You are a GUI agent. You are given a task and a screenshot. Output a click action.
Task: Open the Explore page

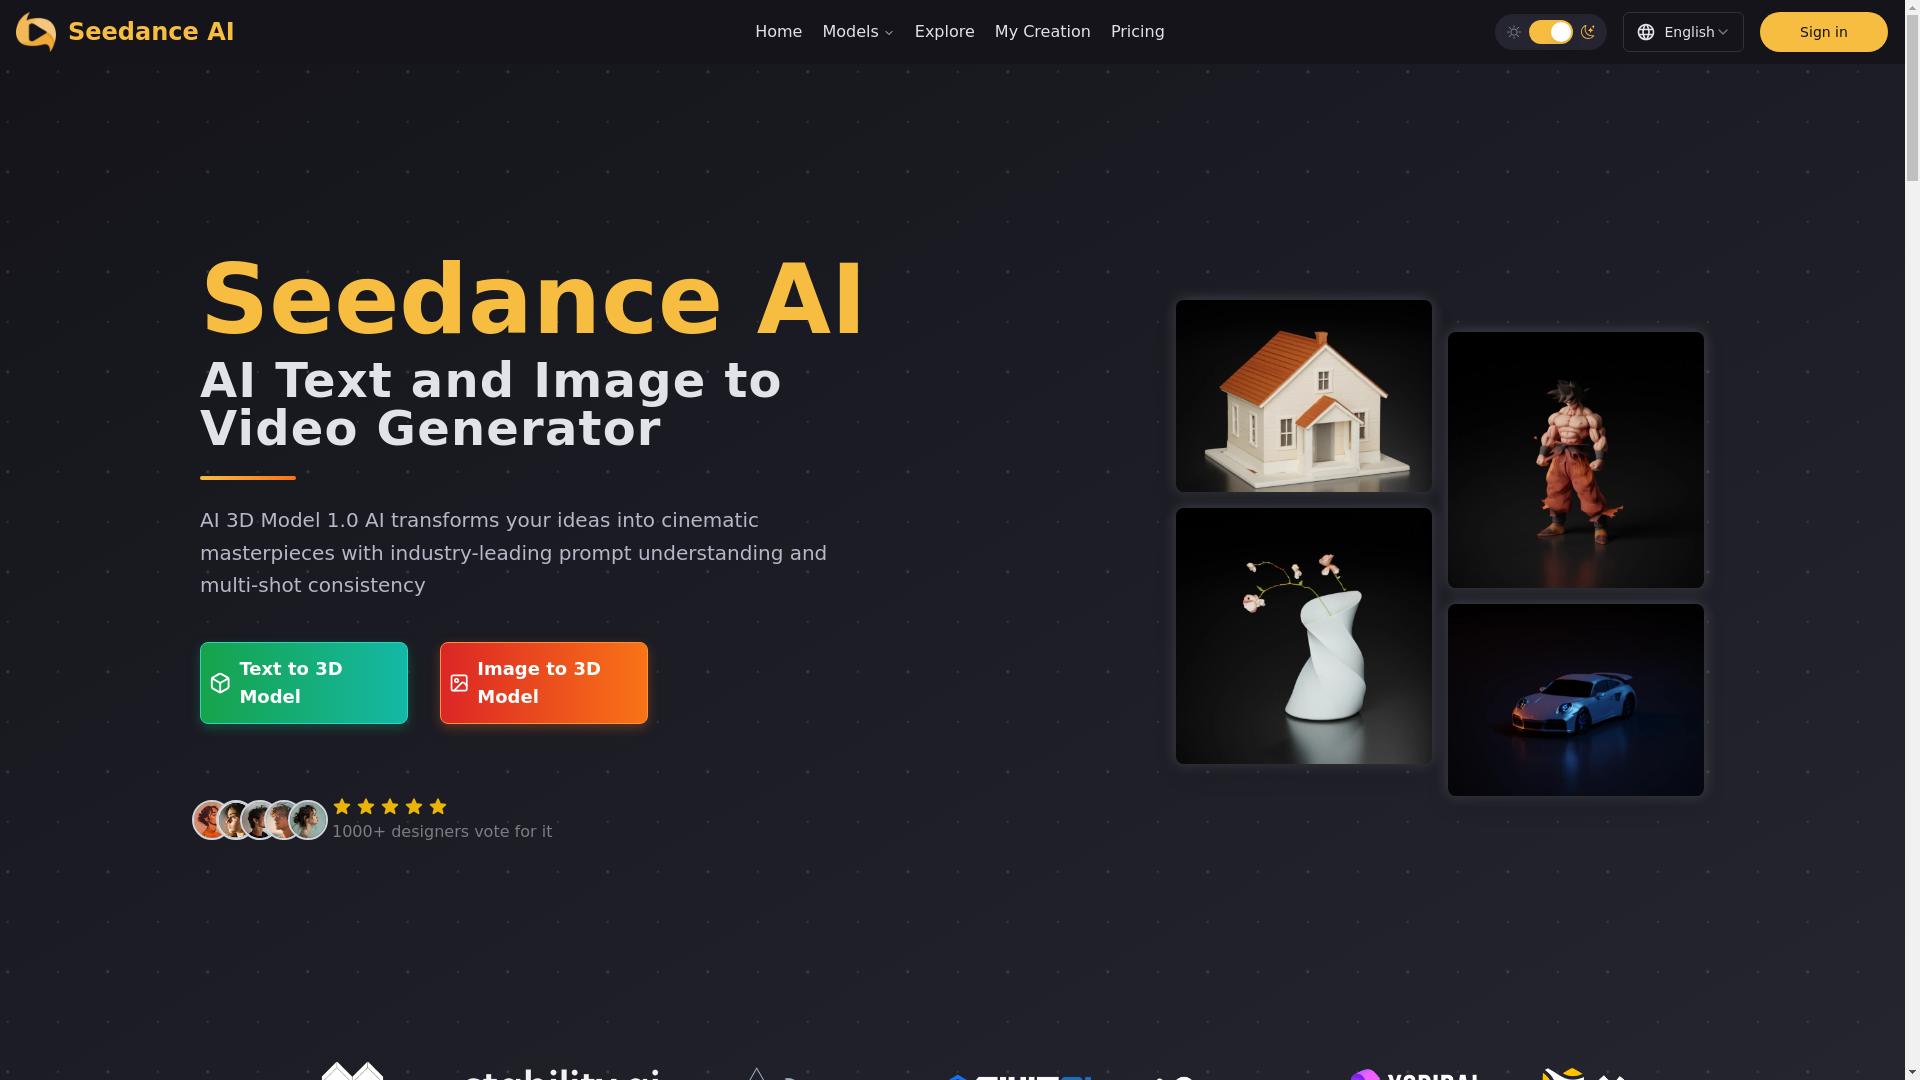(x=944, y=32)
